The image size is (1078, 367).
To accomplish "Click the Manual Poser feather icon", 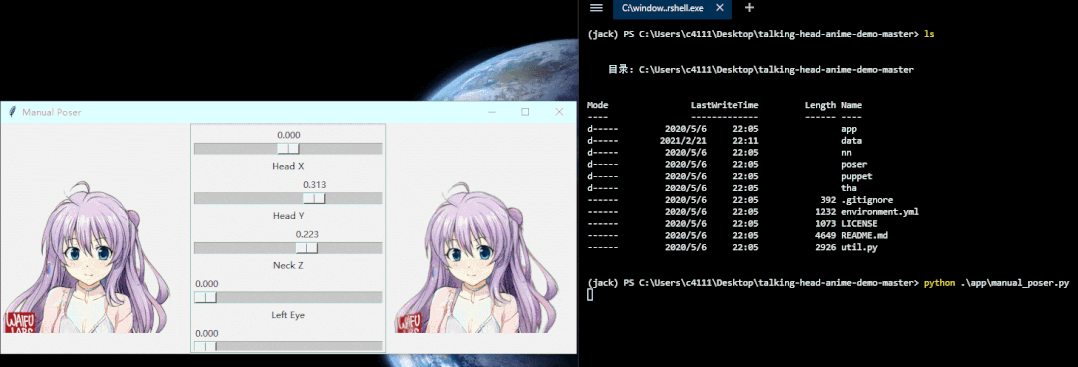I will (12, 112).
